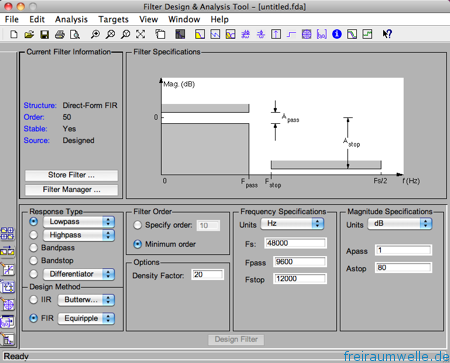Click the Fs sampling frequency field
450x363 pixels.
(x=295, y=243)
